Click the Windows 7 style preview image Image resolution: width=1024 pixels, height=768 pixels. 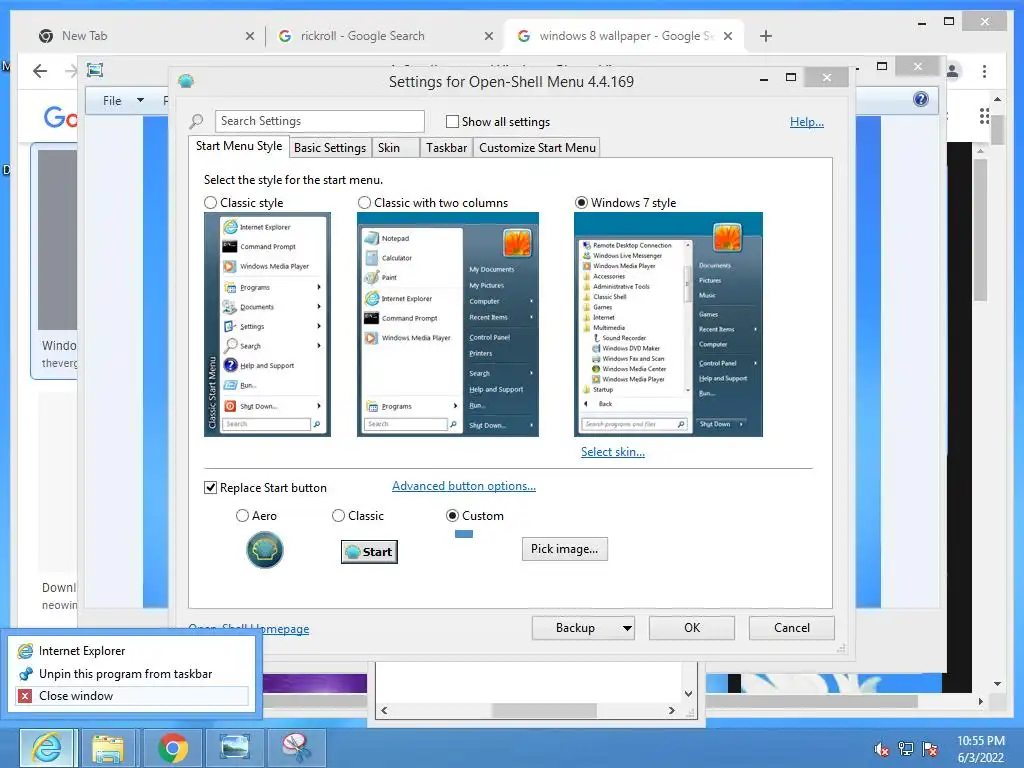668,325
